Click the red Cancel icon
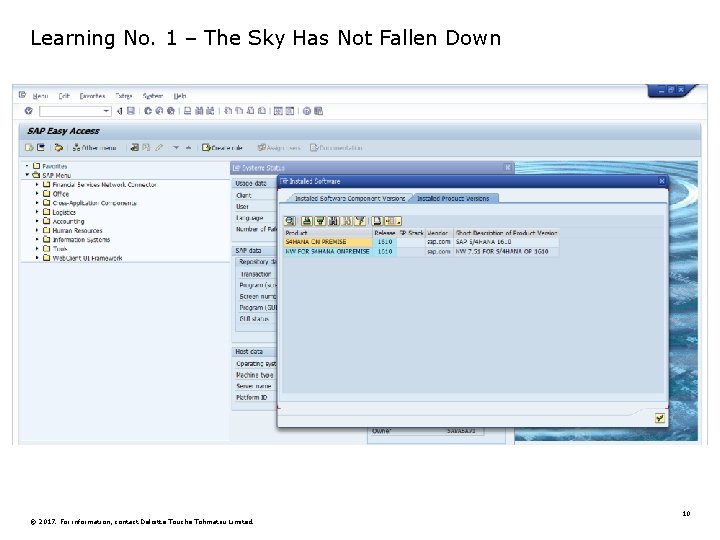The image size is (720, 540). (171, 111)
